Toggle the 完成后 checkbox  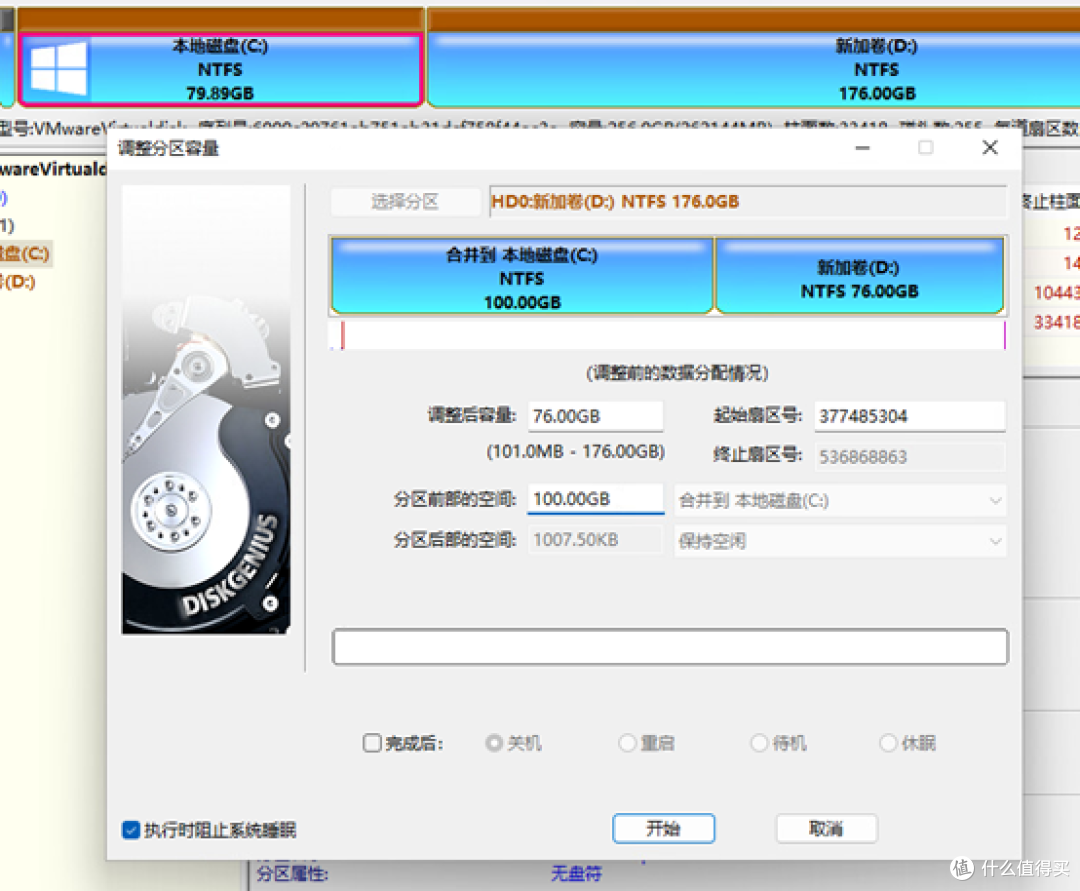point(372,743)
